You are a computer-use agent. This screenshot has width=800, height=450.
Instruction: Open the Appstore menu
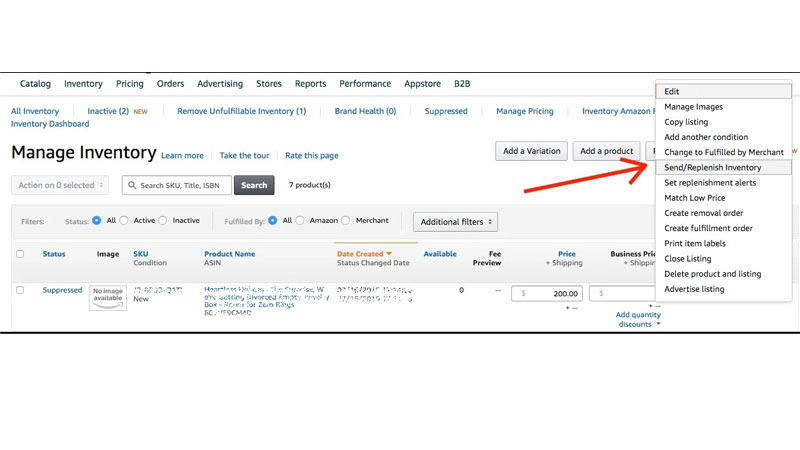pos(422,84)
